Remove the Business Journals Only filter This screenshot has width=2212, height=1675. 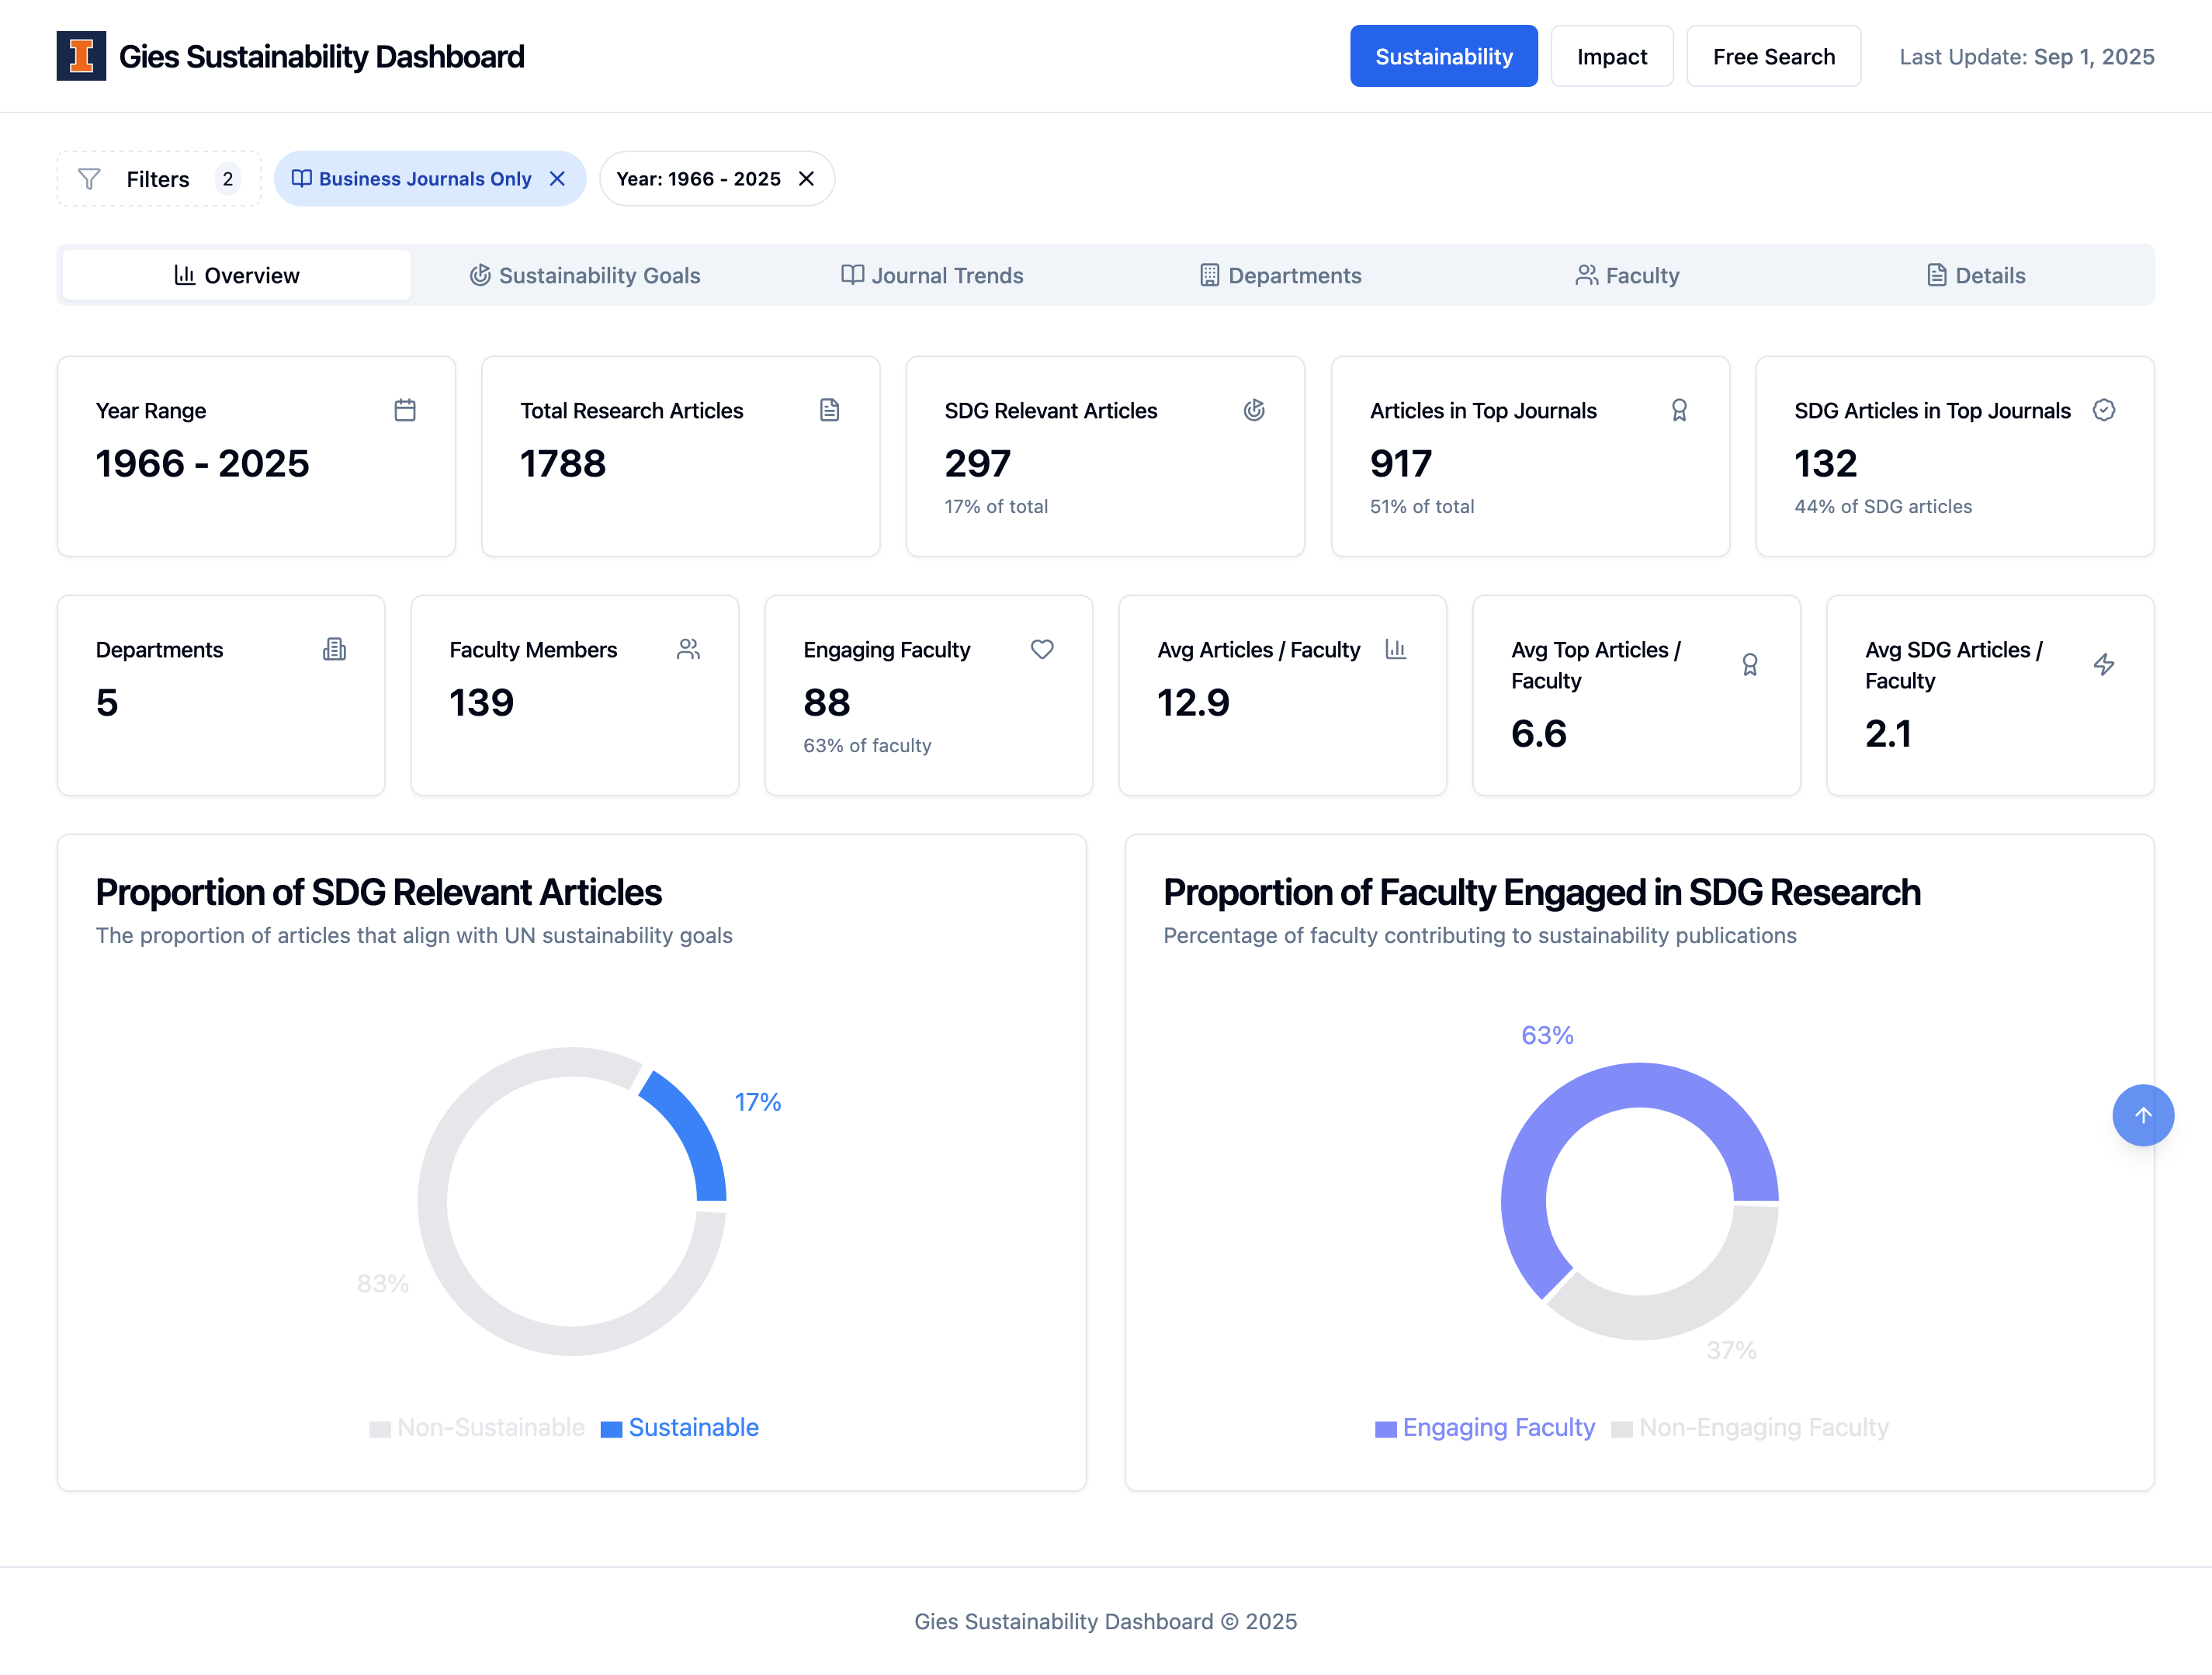coord(558,178)
